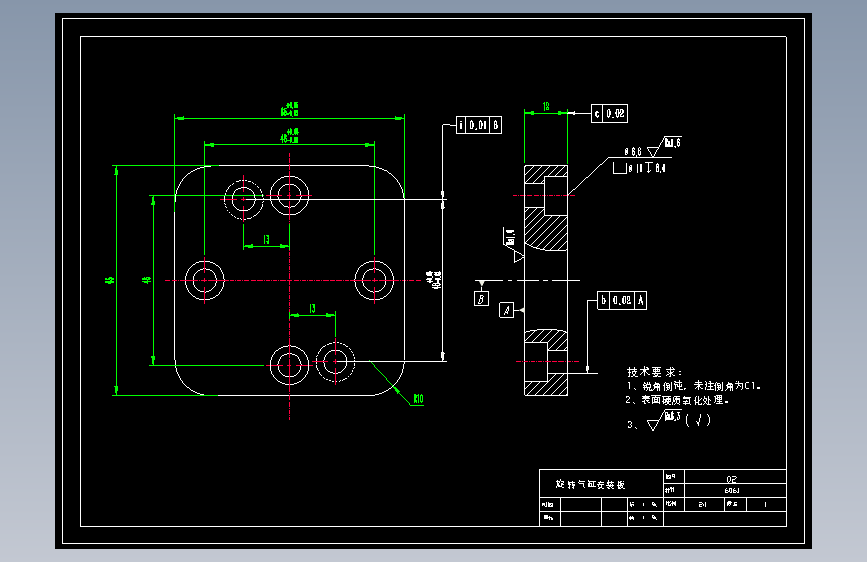
Task: Select the roughness symbol beside the ø6.6 callout
Action: coord(664,147)
